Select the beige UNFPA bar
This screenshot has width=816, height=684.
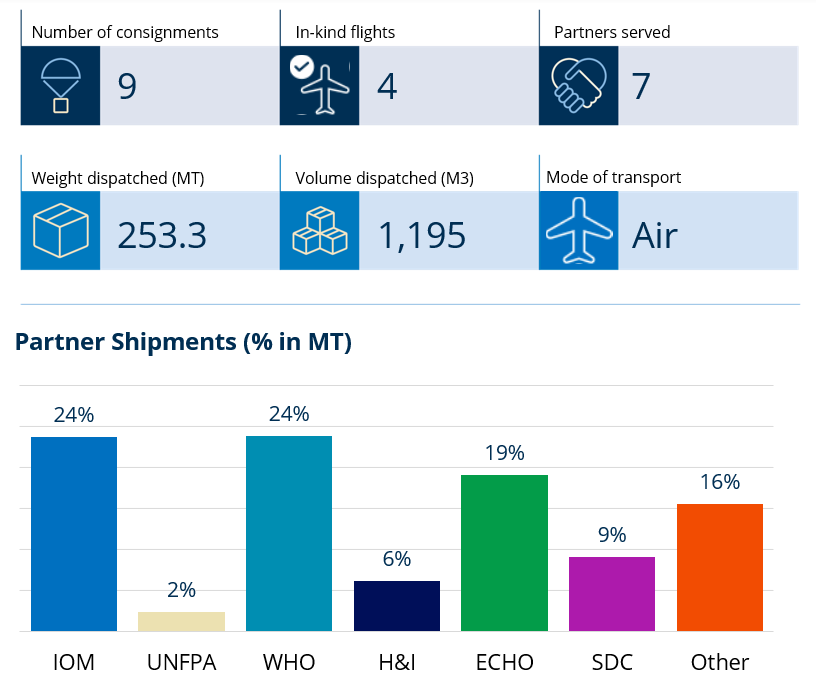pos(182,622)
